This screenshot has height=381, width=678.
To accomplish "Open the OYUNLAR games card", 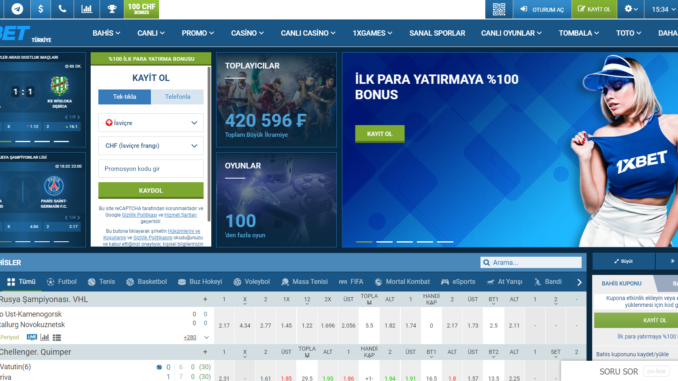I will pos(276,200).
